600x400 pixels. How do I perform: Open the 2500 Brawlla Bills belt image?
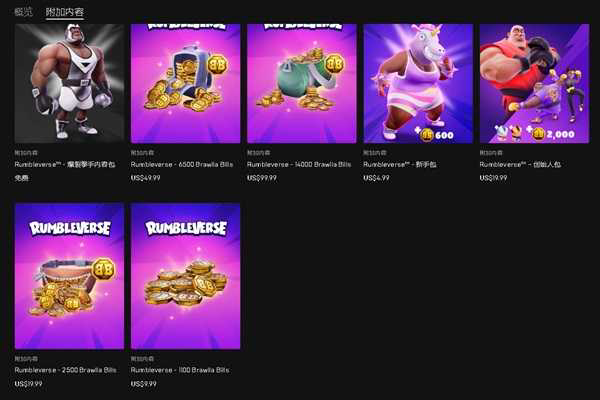click(x=69, y=276)
